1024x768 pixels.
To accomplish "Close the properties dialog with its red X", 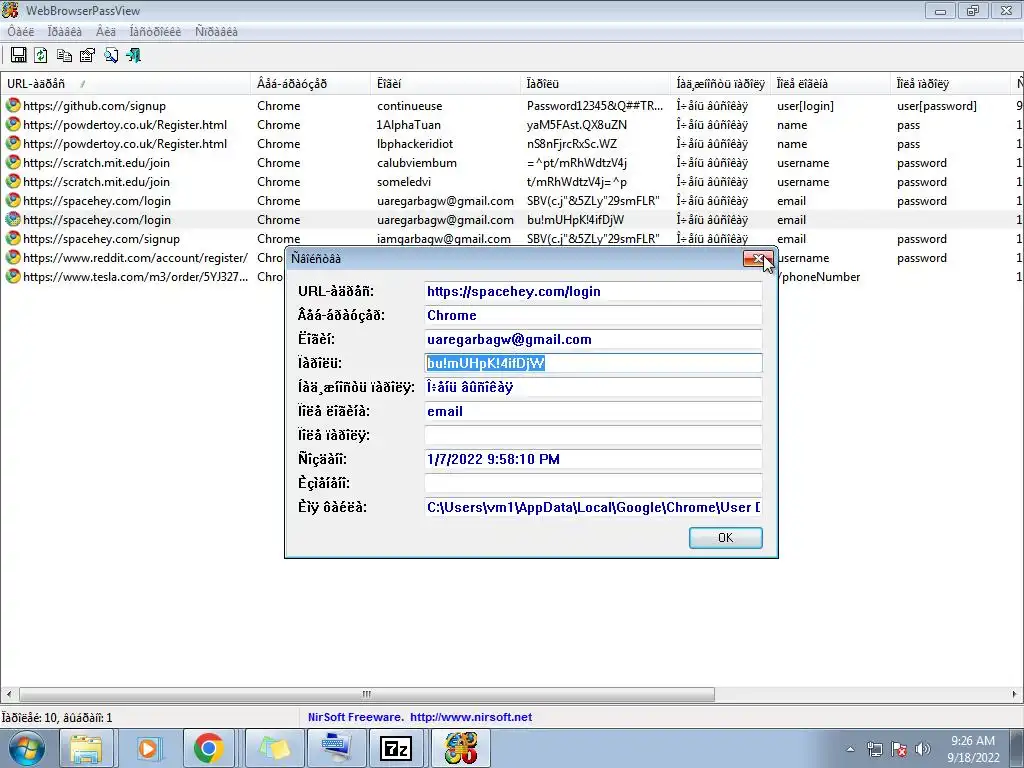I will coord(758,259).
